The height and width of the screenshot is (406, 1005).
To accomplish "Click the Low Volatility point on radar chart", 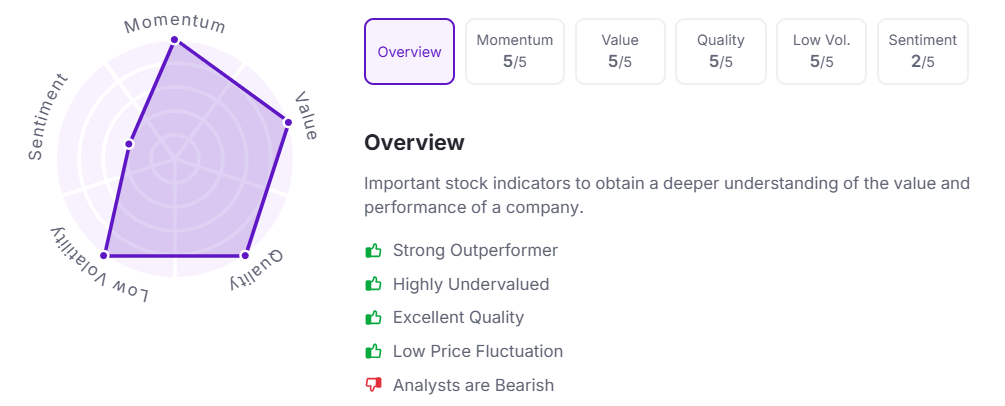I will (105, 255).
